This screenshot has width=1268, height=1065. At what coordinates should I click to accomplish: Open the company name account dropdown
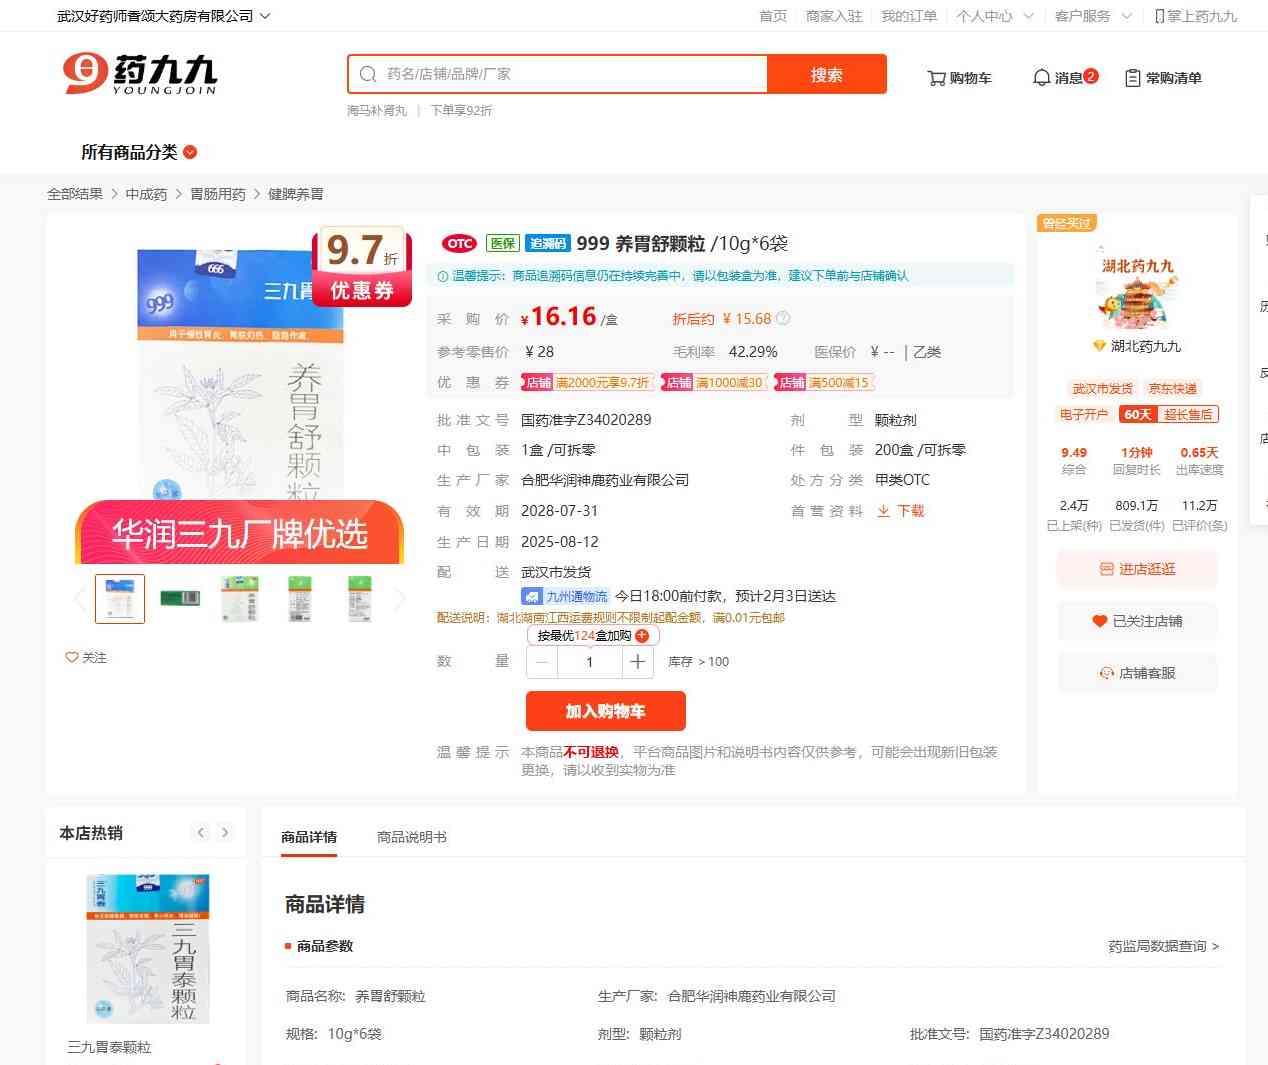(163, 16)
